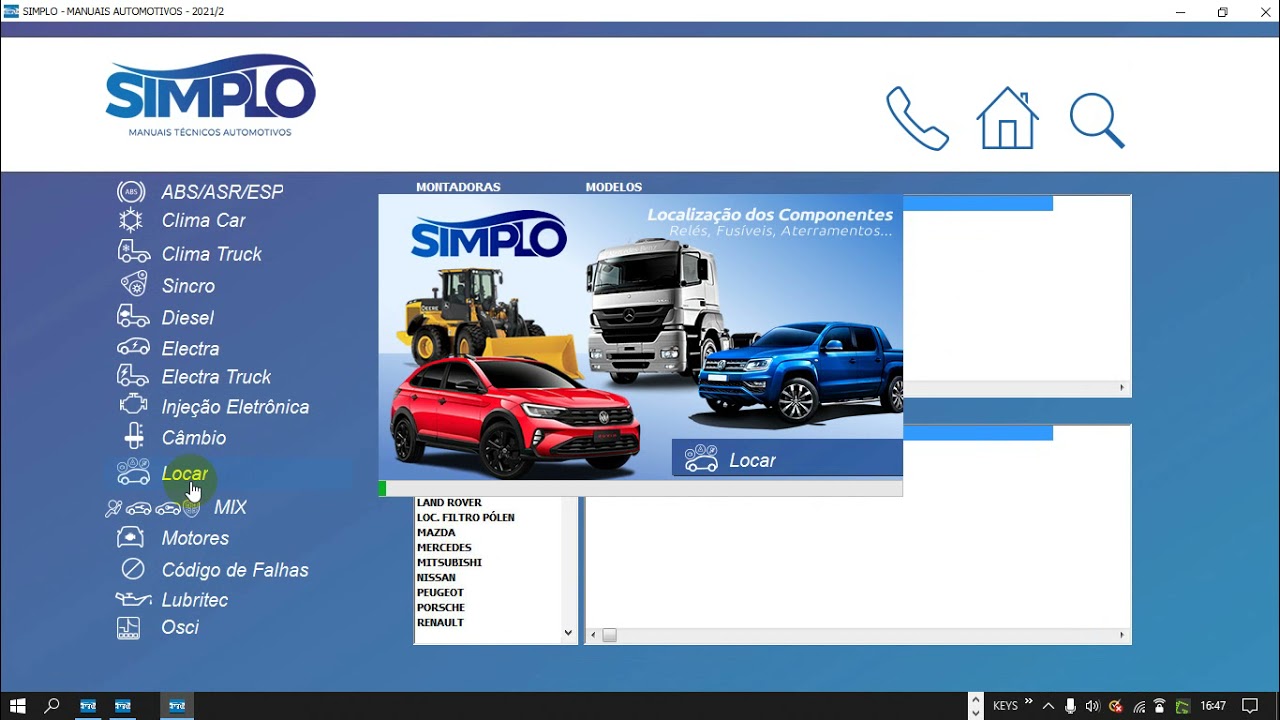1280x720 pixels.
Task: Expand hidden icons in the system tray
Action: coord(1047,705)
